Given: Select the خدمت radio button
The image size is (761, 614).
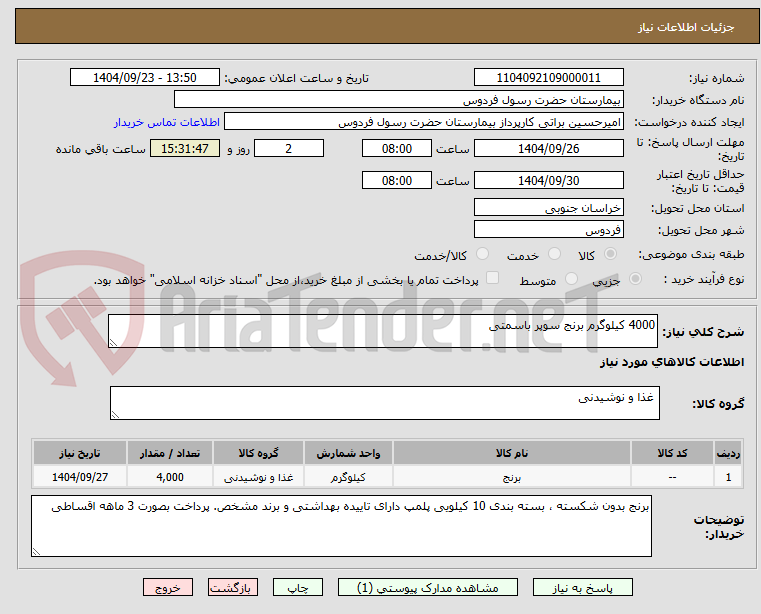Looking at the screenshot, I should [554, 254].
